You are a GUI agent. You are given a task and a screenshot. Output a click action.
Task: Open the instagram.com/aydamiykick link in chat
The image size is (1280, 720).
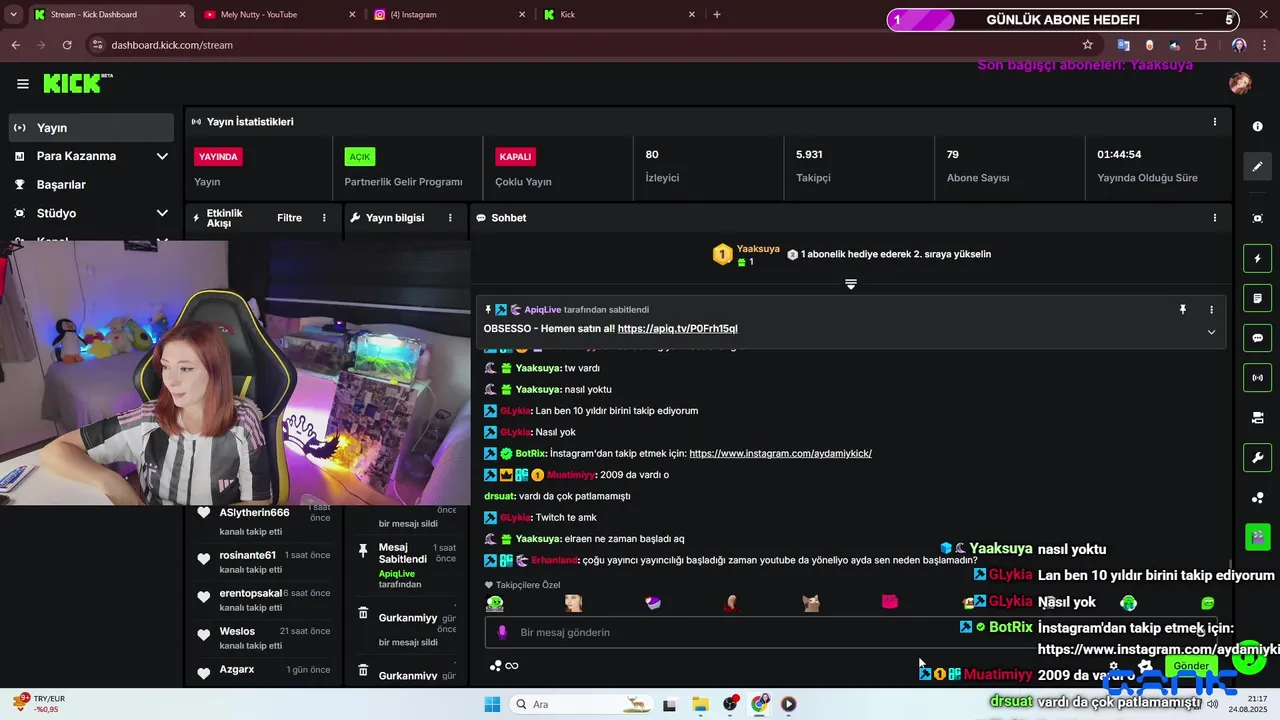point(780,454)
